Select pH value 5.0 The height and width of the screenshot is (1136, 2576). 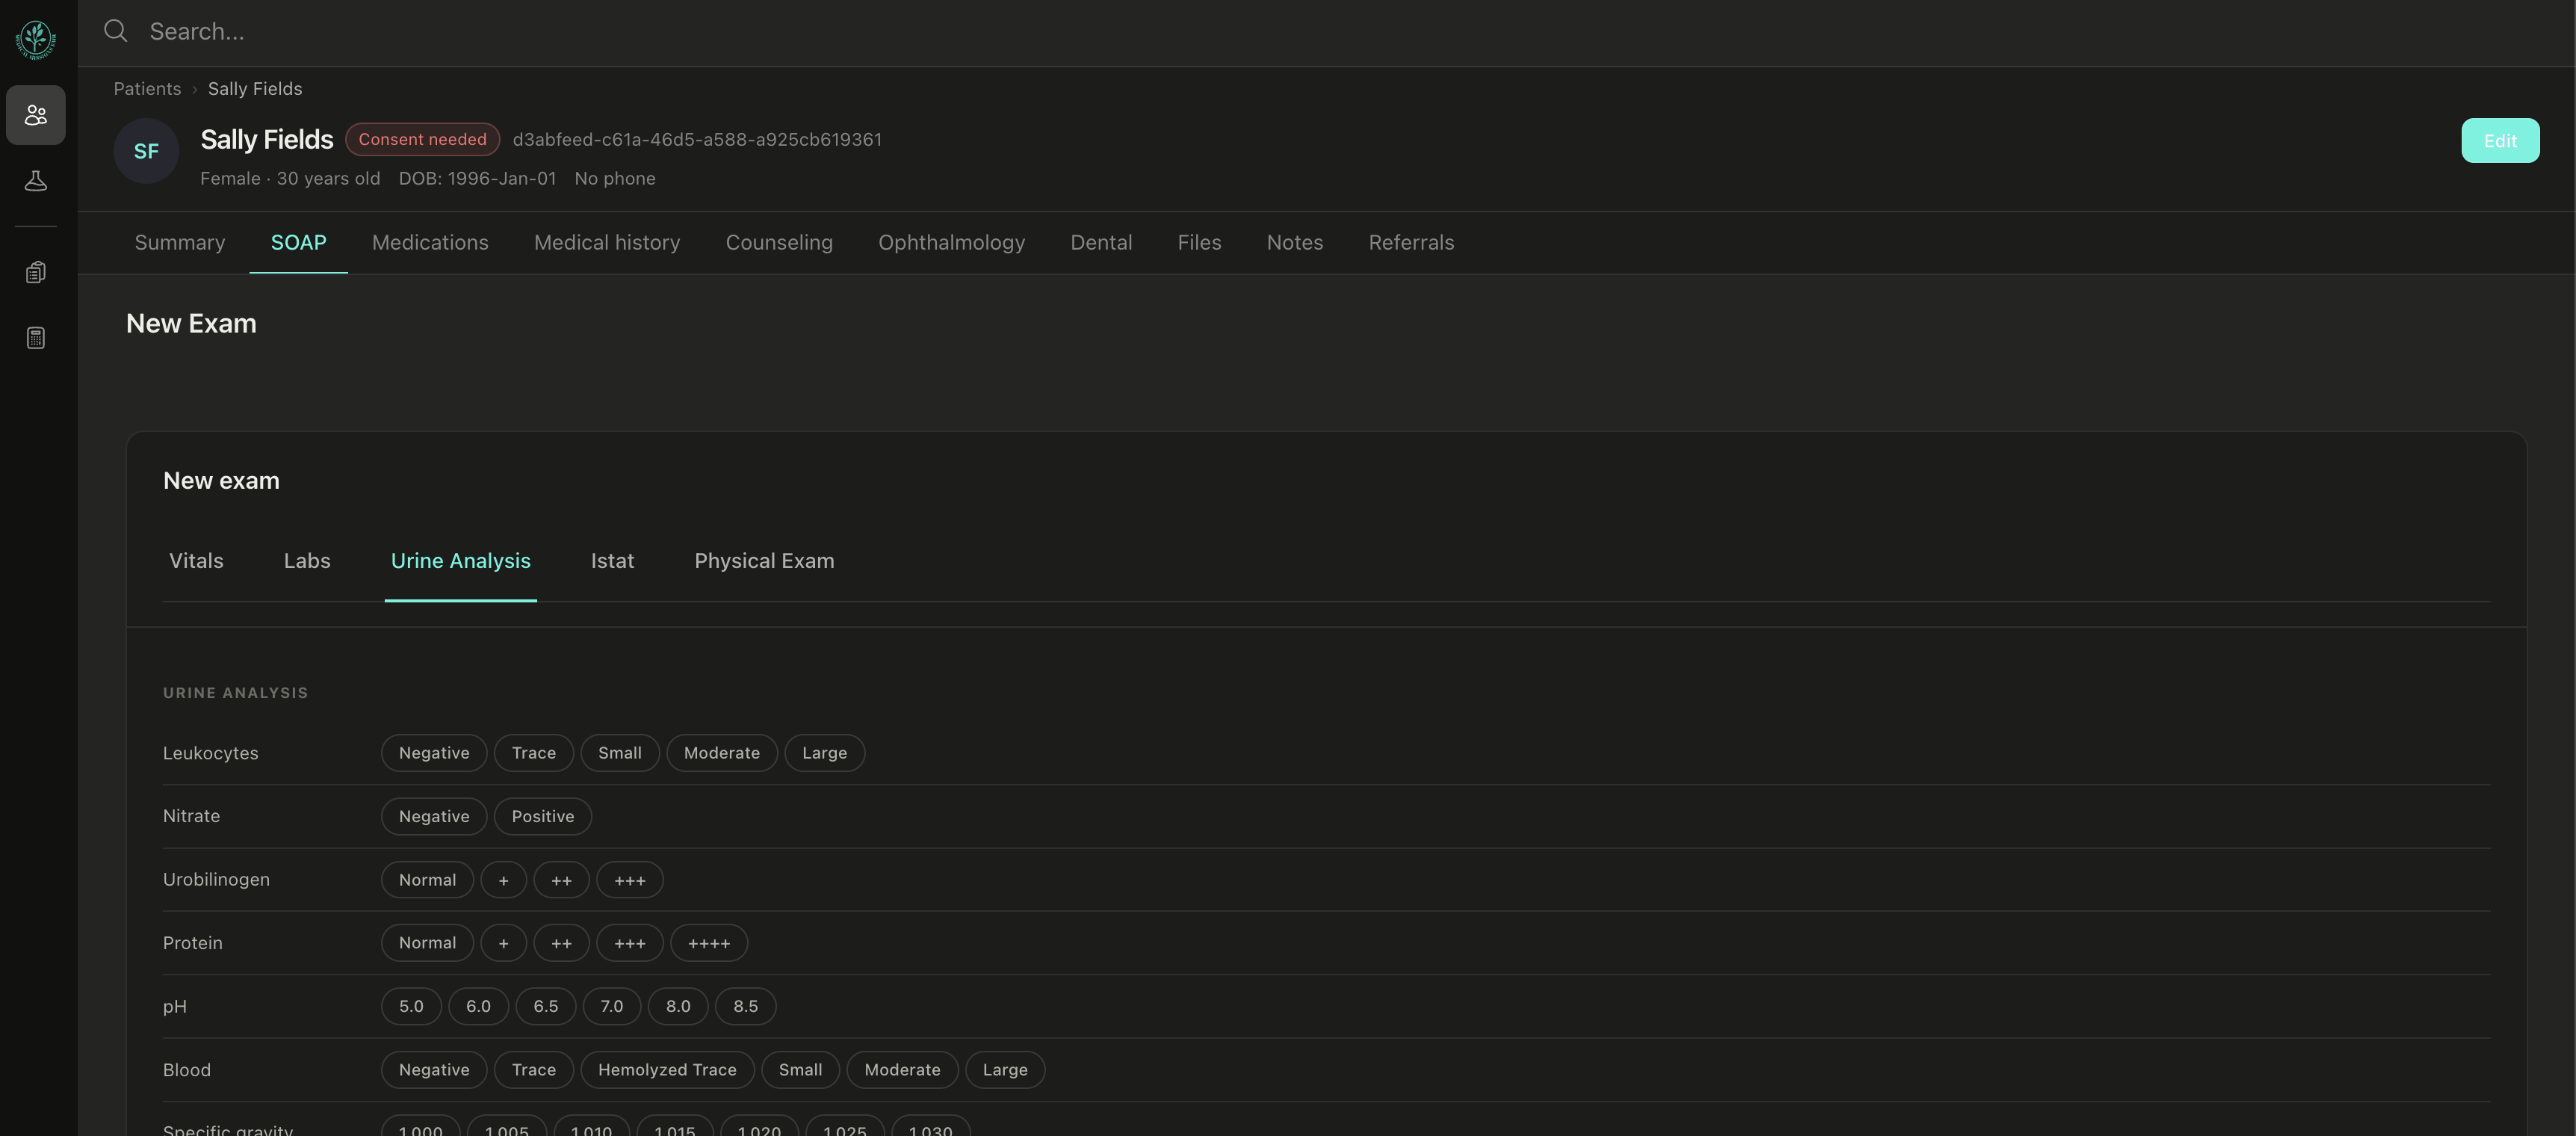(x=411, y=1006)
